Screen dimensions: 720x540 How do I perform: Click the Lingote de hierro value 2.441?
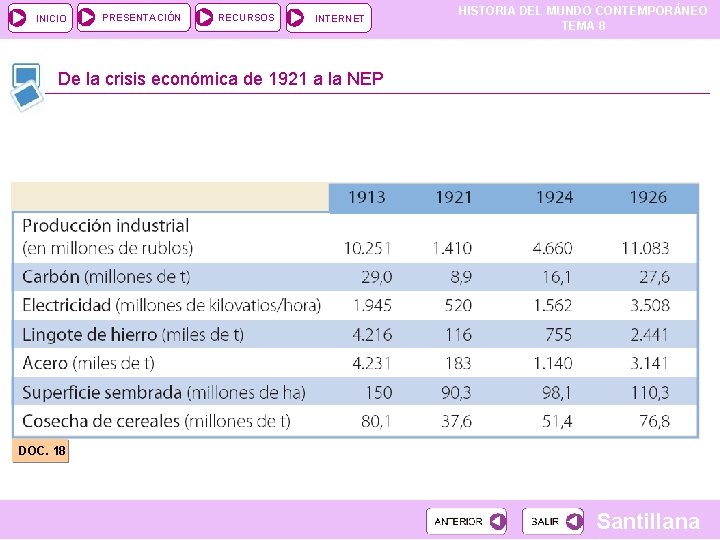pyautogui.click(x=649, y=335)
